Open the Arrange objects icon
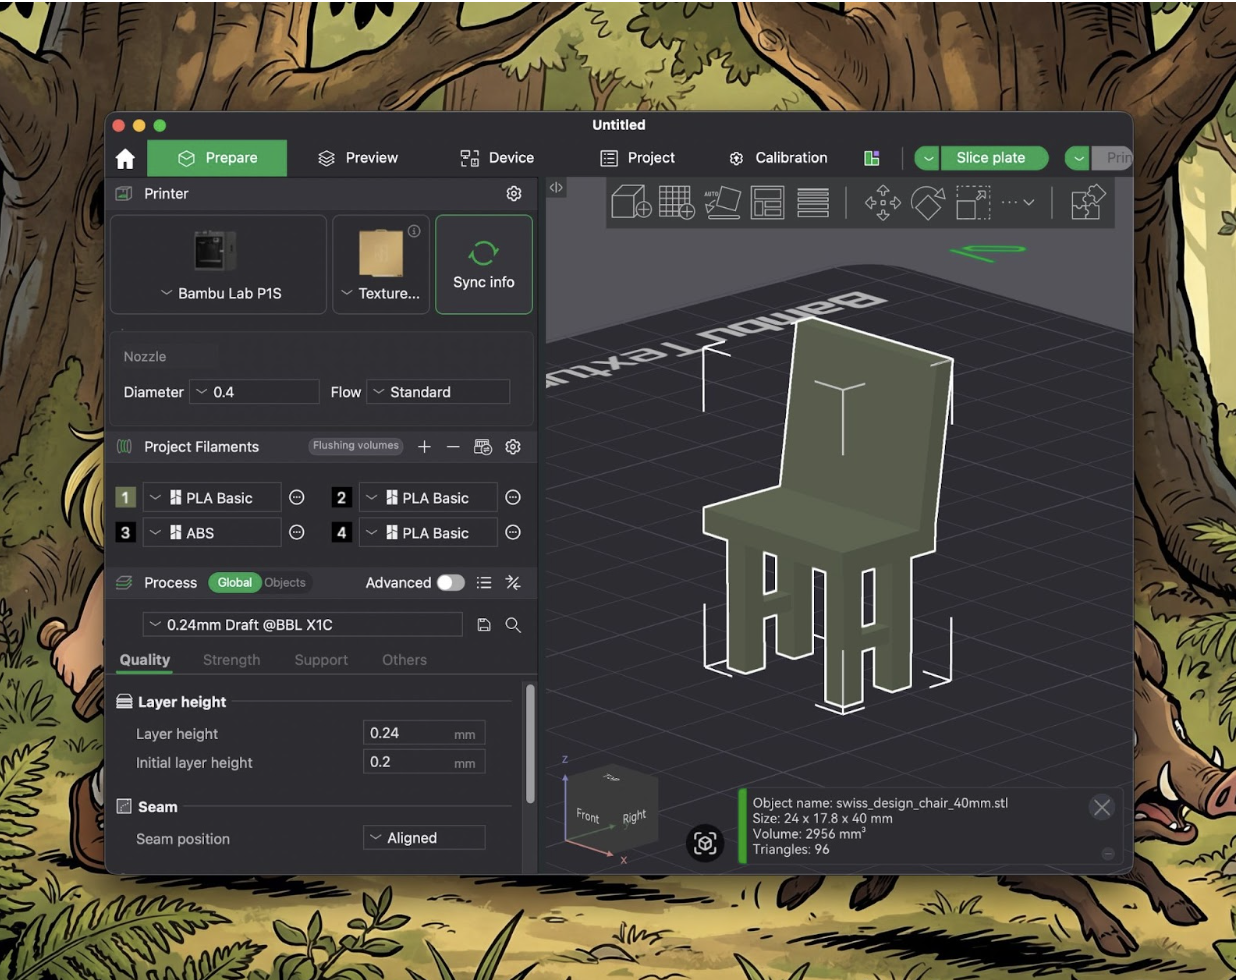 point(767,203)
